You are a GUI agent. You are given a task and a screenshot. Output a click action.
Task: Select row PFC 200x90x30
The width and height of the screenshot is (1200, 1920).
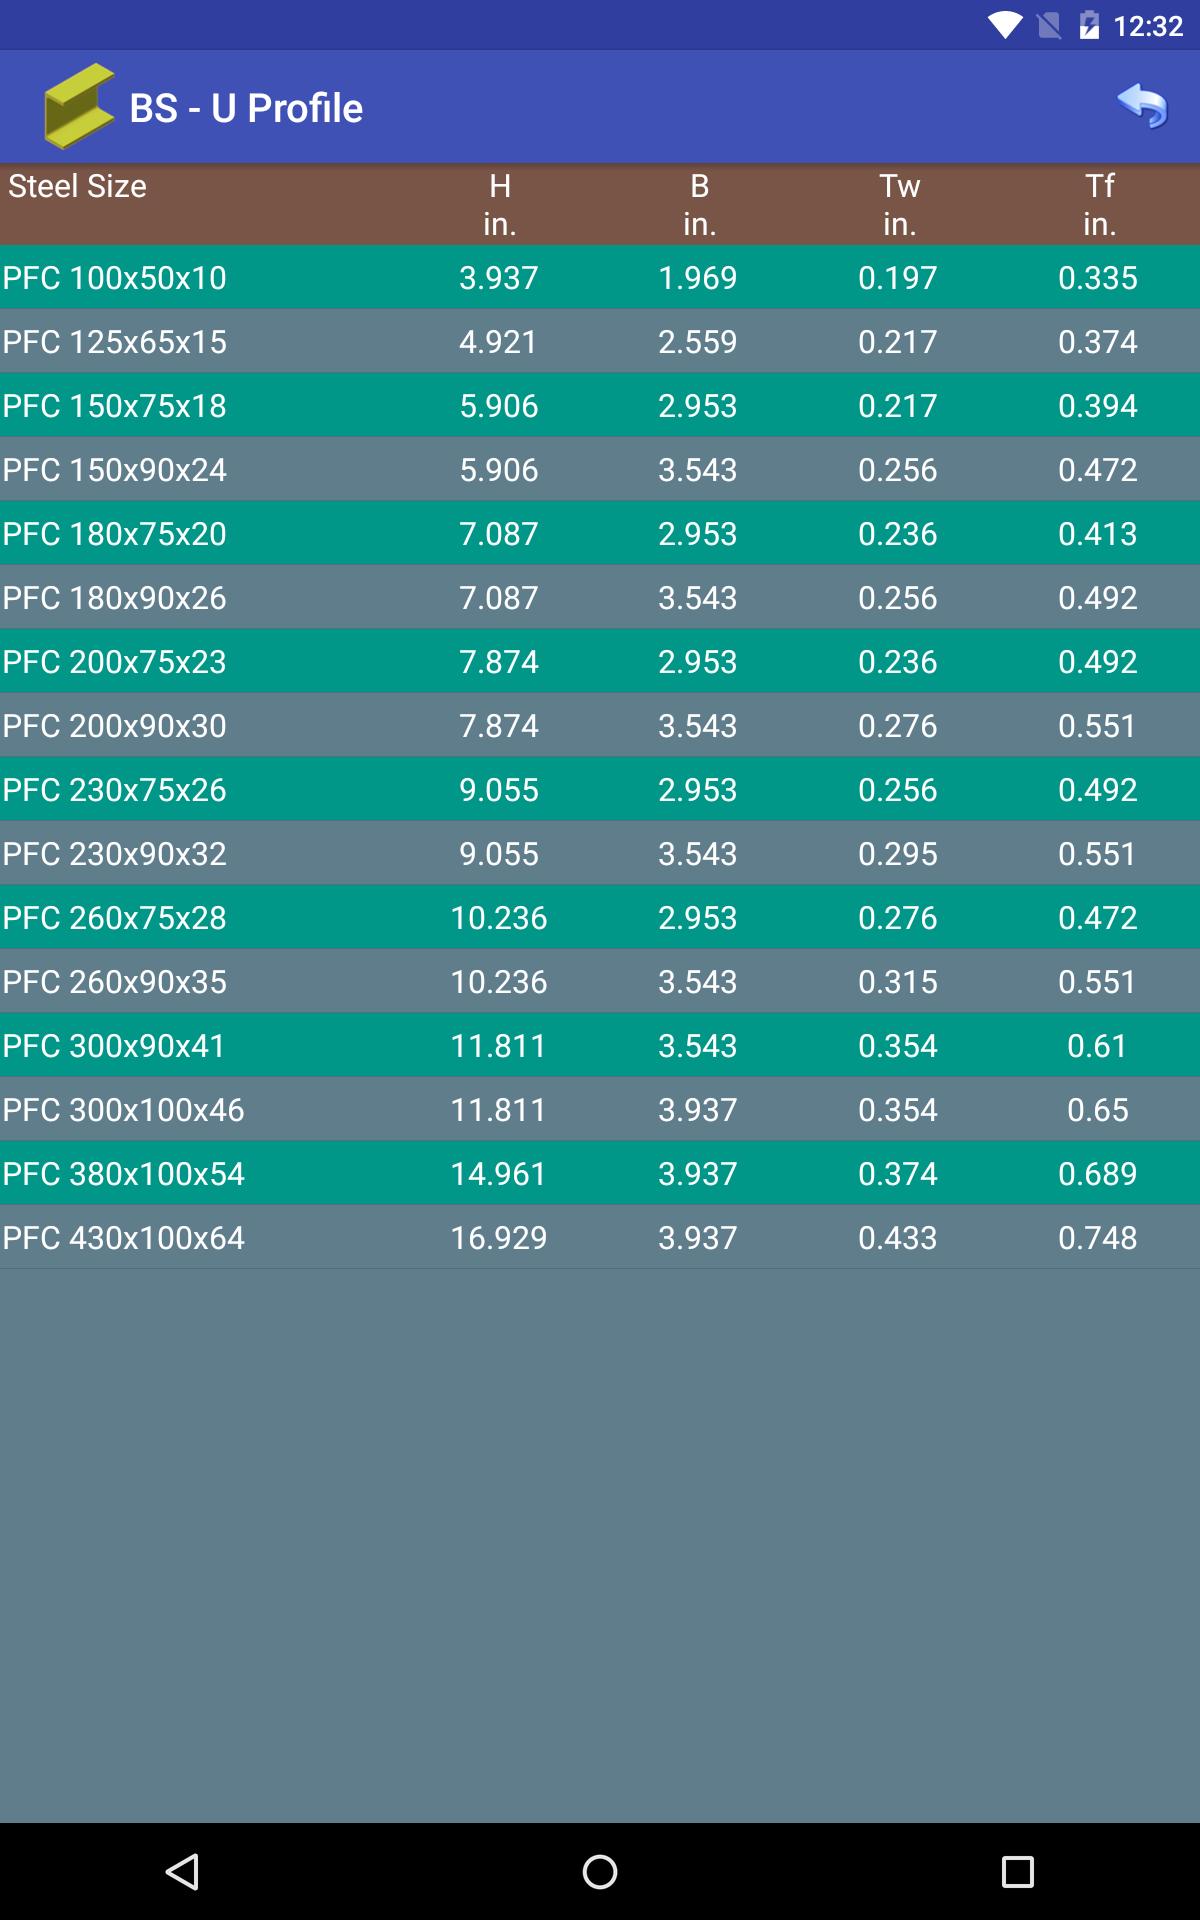600,725
